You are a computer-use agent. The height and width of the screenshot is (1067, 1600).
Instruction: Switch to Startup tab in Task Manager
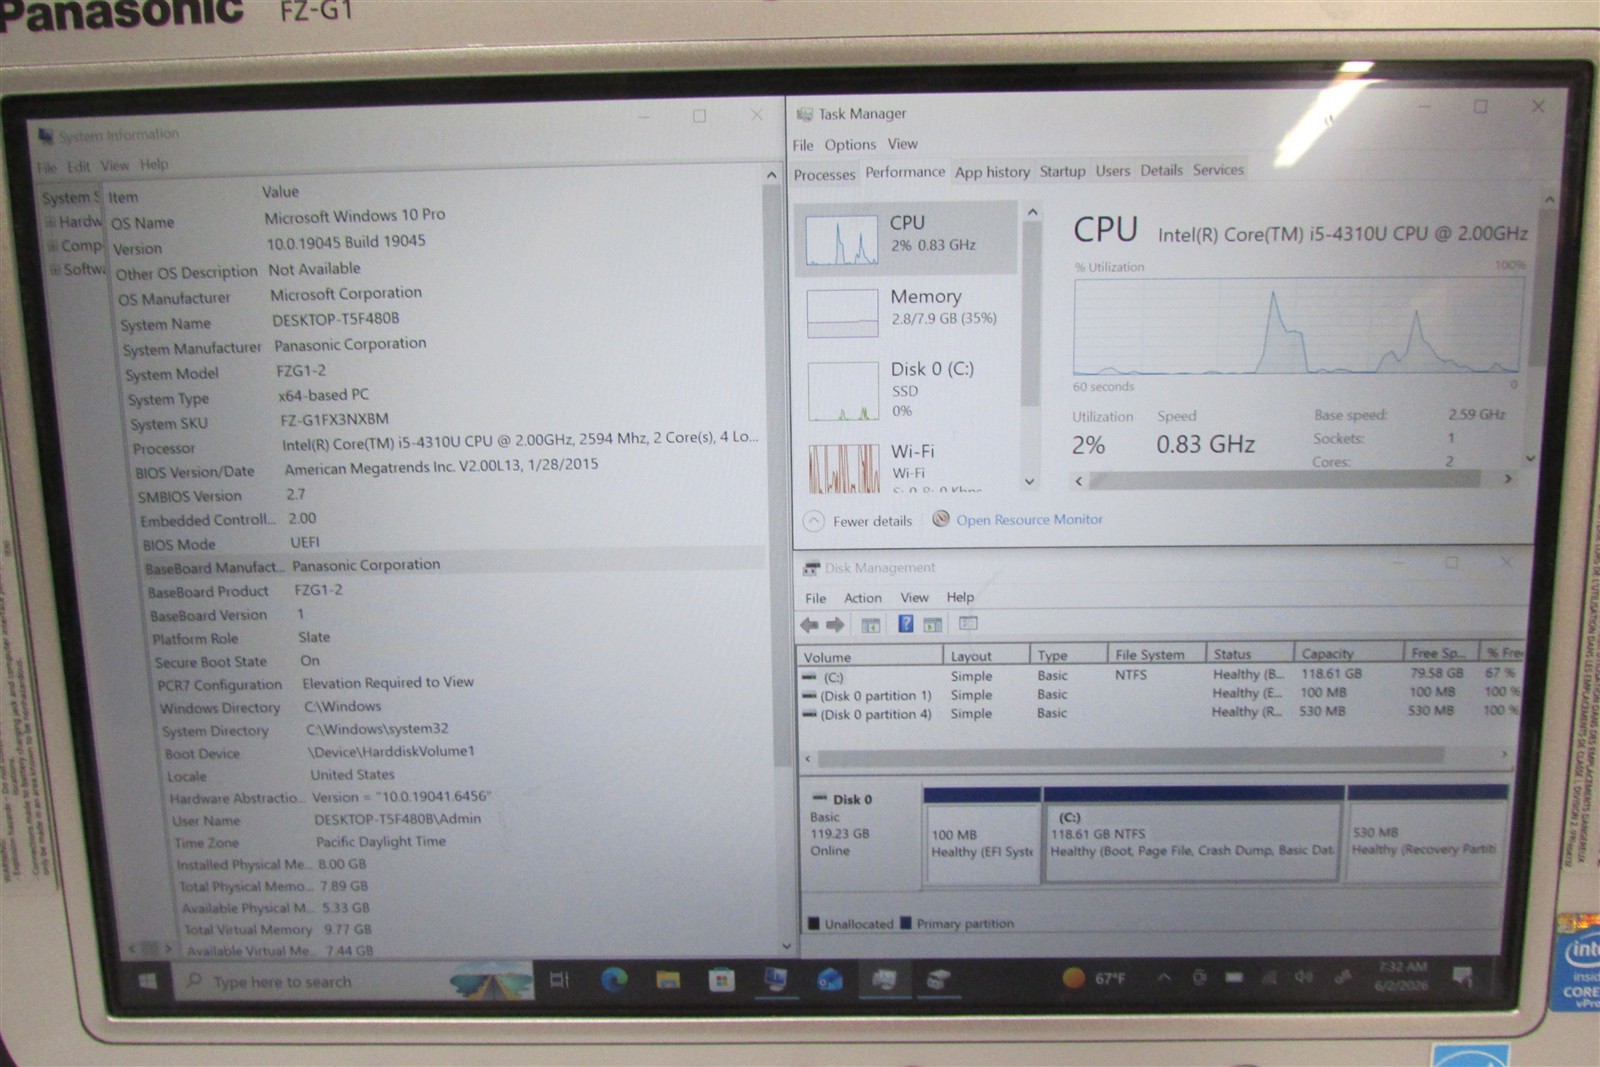coord(1062,171)
